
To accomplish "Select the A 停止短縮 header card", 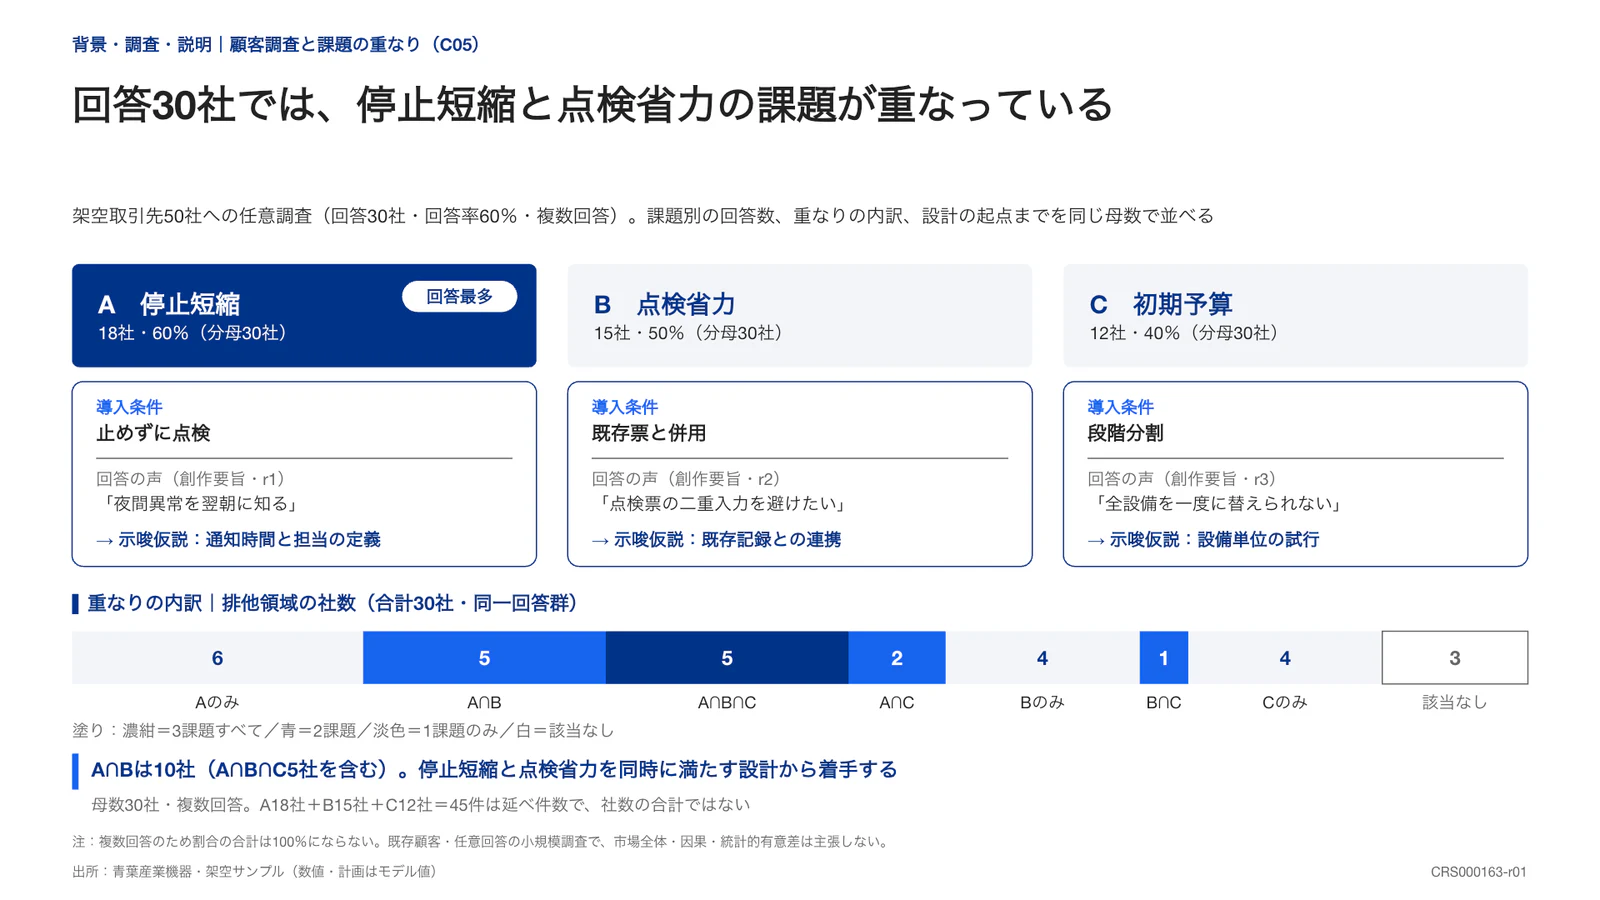I will 304,316.
